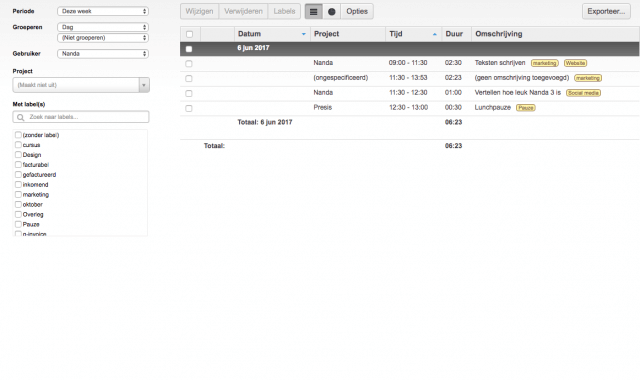This screenshot has width=640, height=380.
Task: Open the (Niet groeperen) dropdown
Action: [103, 38]
